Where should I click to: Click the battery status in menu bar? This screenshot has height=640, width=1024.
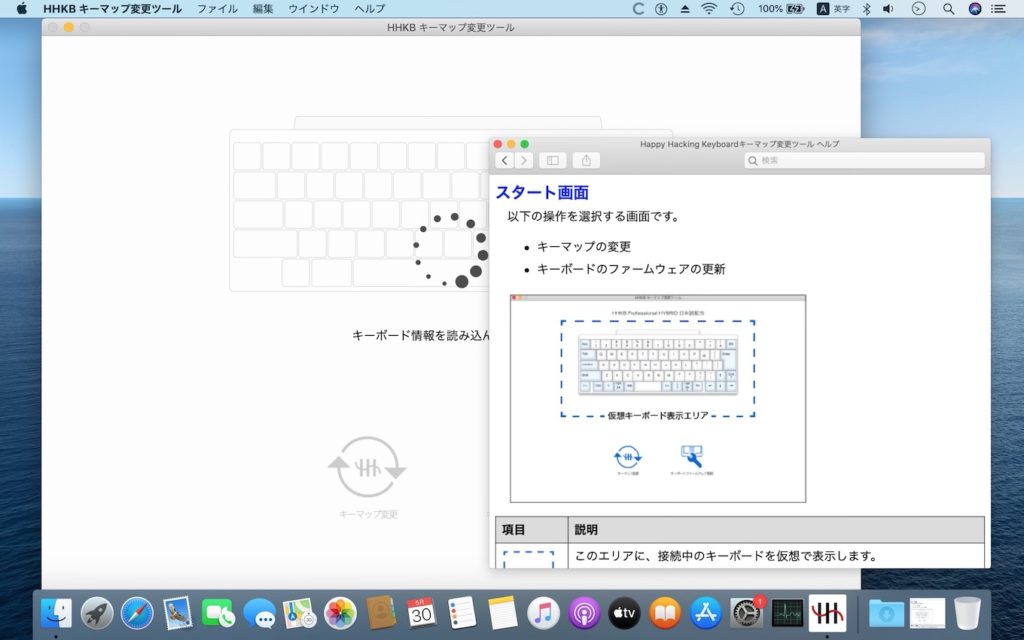tap(780, 8)
